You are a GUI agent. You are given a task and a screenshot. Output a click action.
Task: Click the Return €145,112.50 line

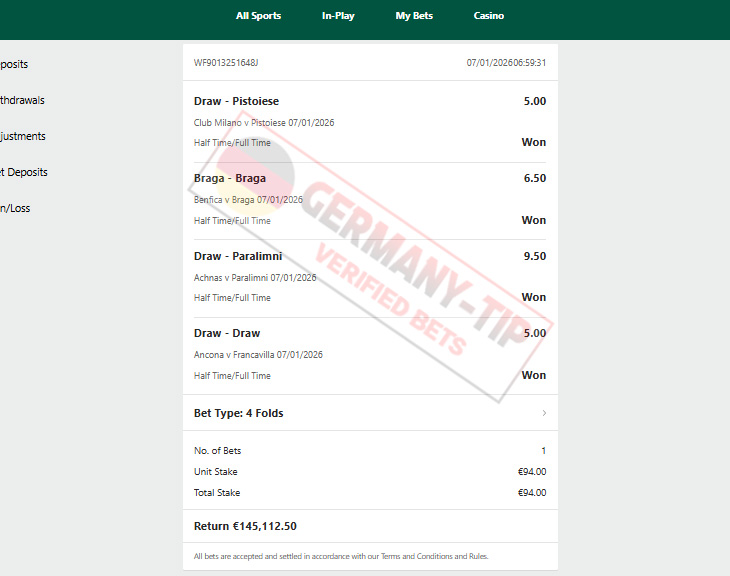coord(245,526)
